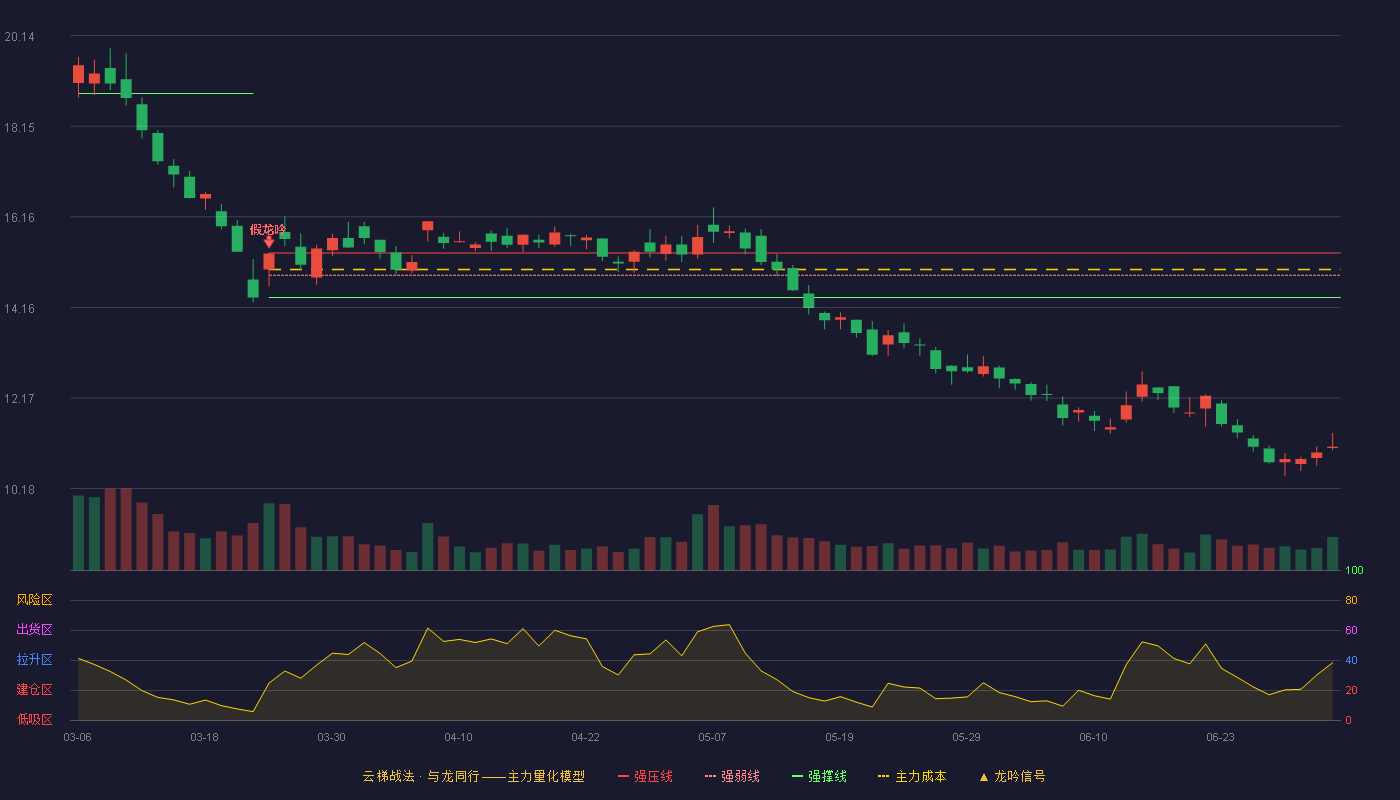Click the 03-06 date label
Screen dimensions: 1400x800
click(x=77, y=737)
